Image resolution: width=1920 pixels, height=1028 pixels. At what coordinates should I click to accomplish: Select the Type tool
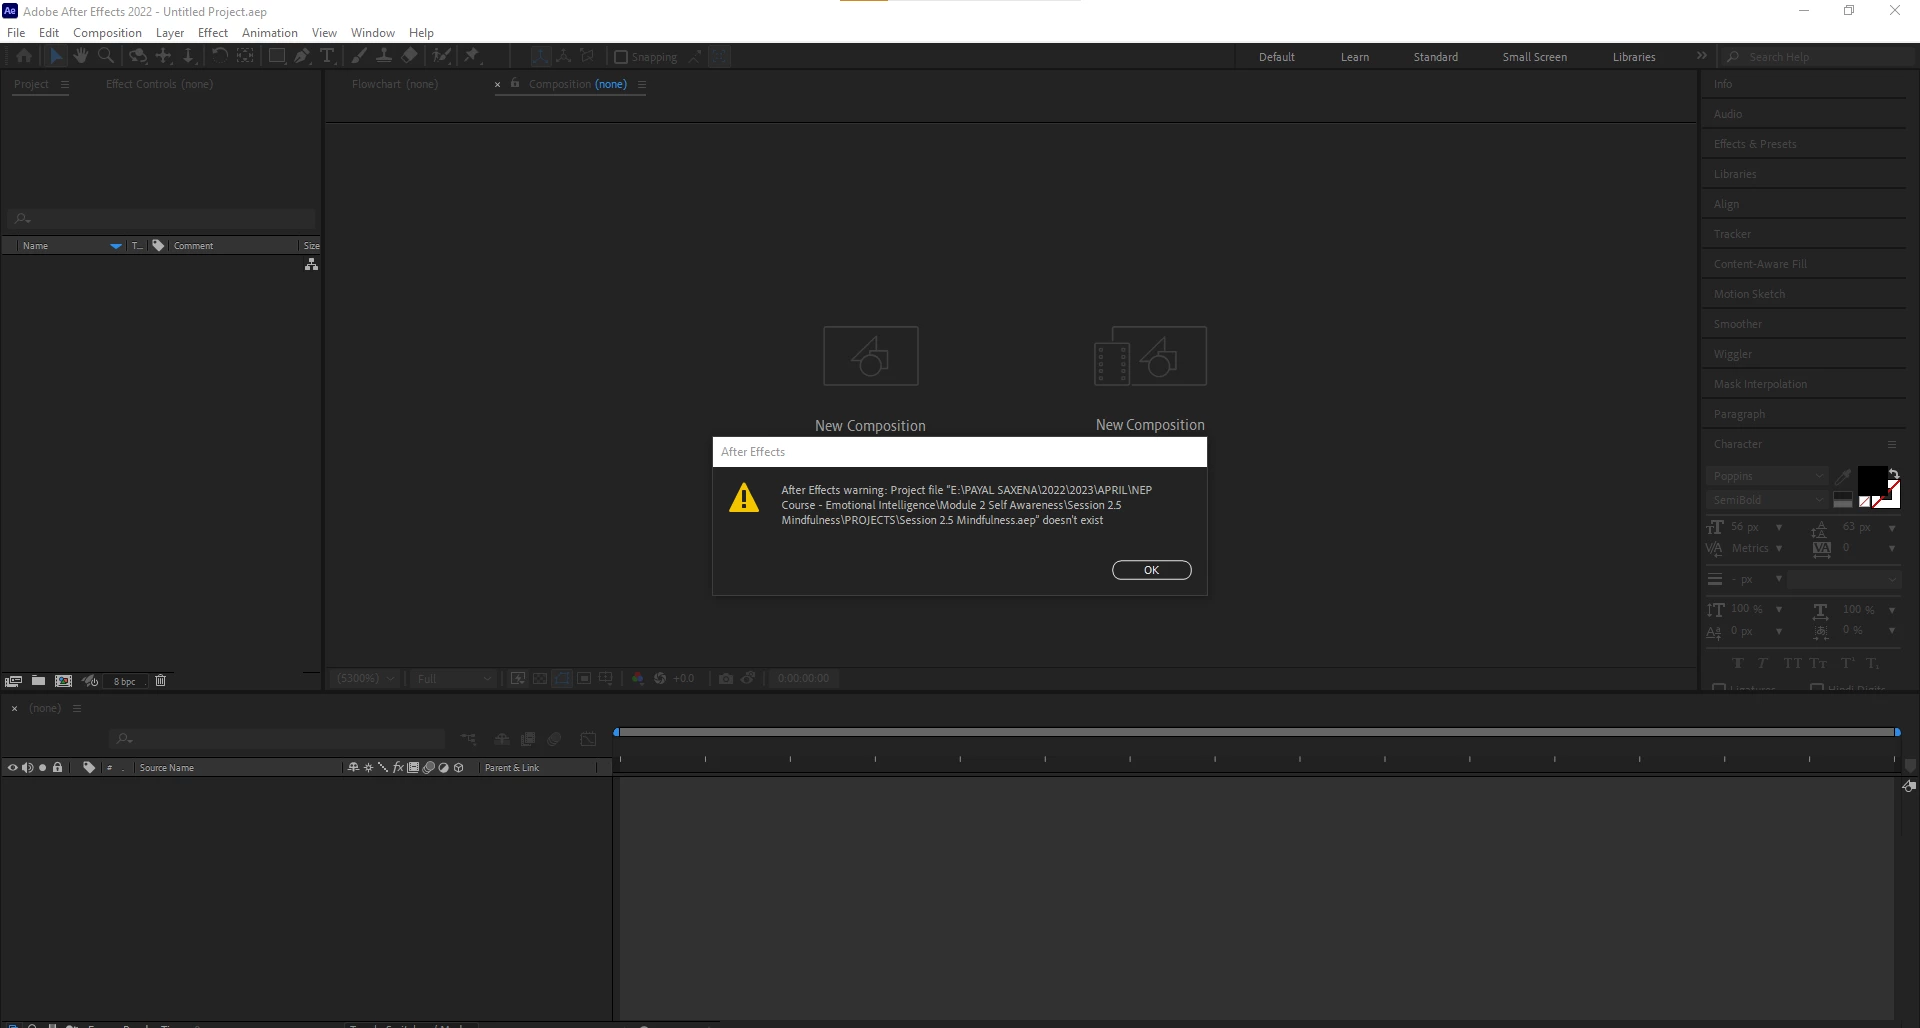(327, 56)
